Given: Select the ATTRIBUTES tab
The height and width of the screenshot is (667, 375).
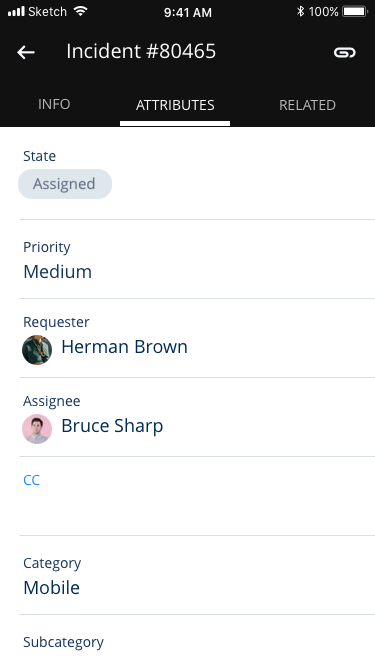Looking at the screenshot, I should [x=175, y=105].
